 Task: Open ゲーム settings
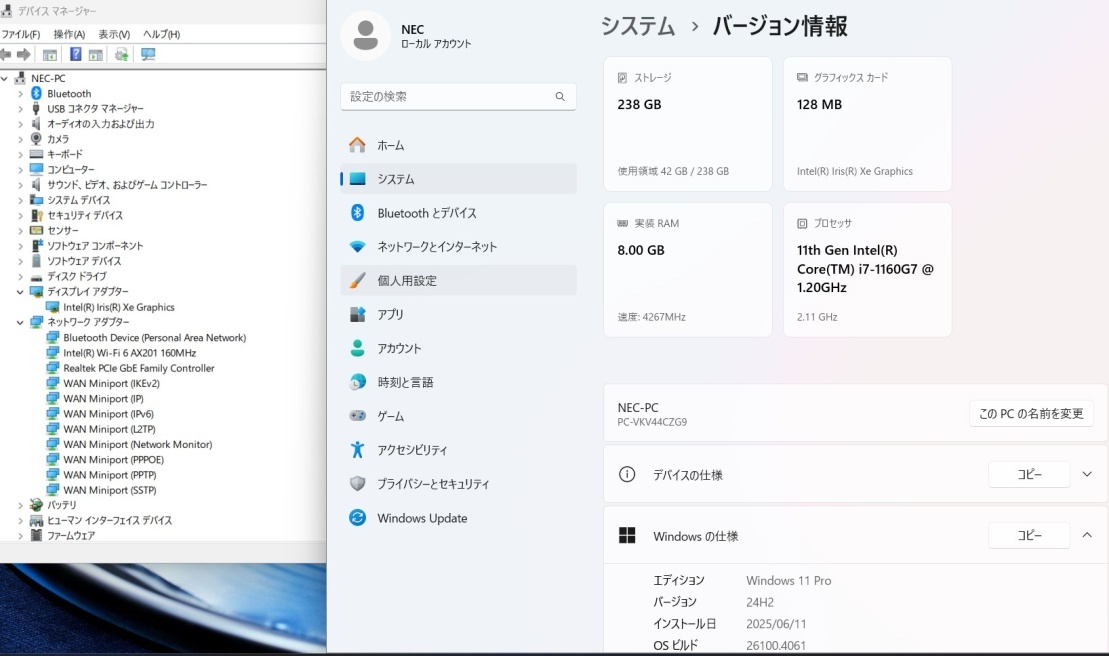point(458,416)
